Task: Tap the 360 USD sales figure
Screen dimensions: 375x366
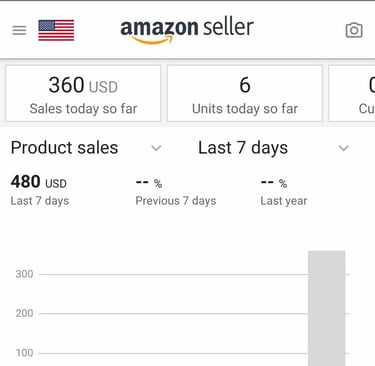Action: click(x=83, y=85)
